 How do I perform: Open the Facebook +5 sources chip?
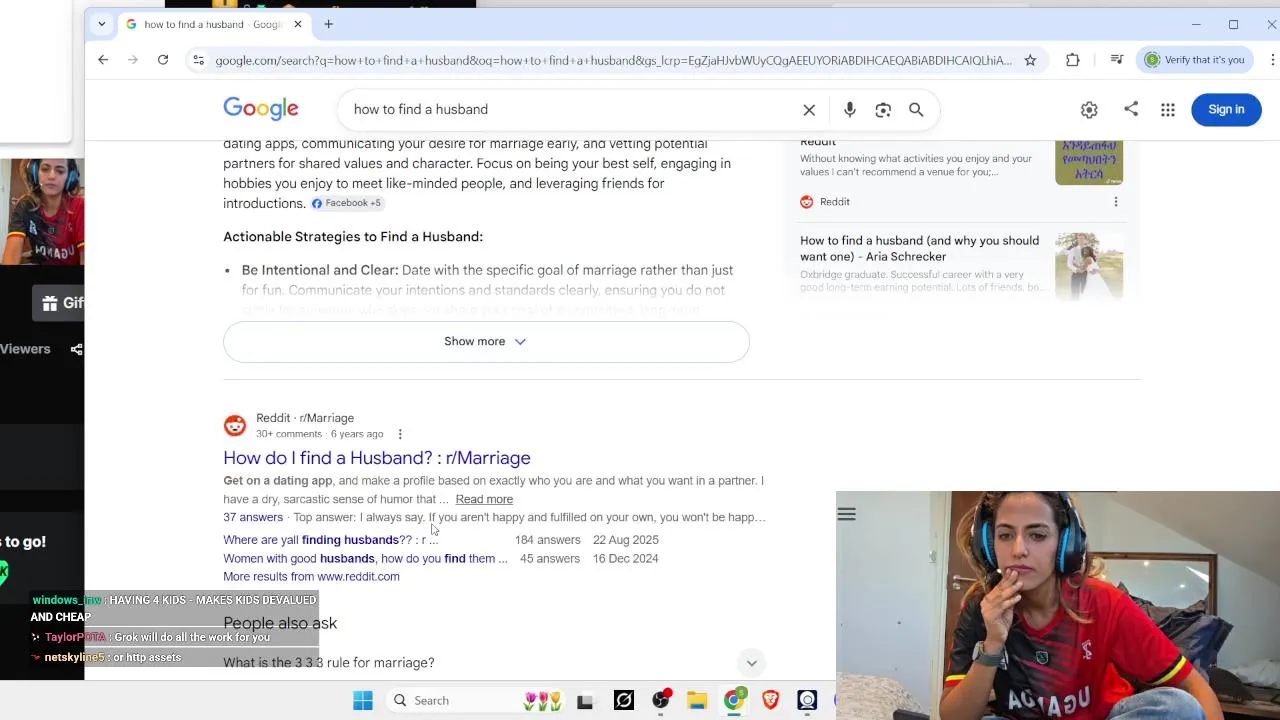[x=346, y=203]
